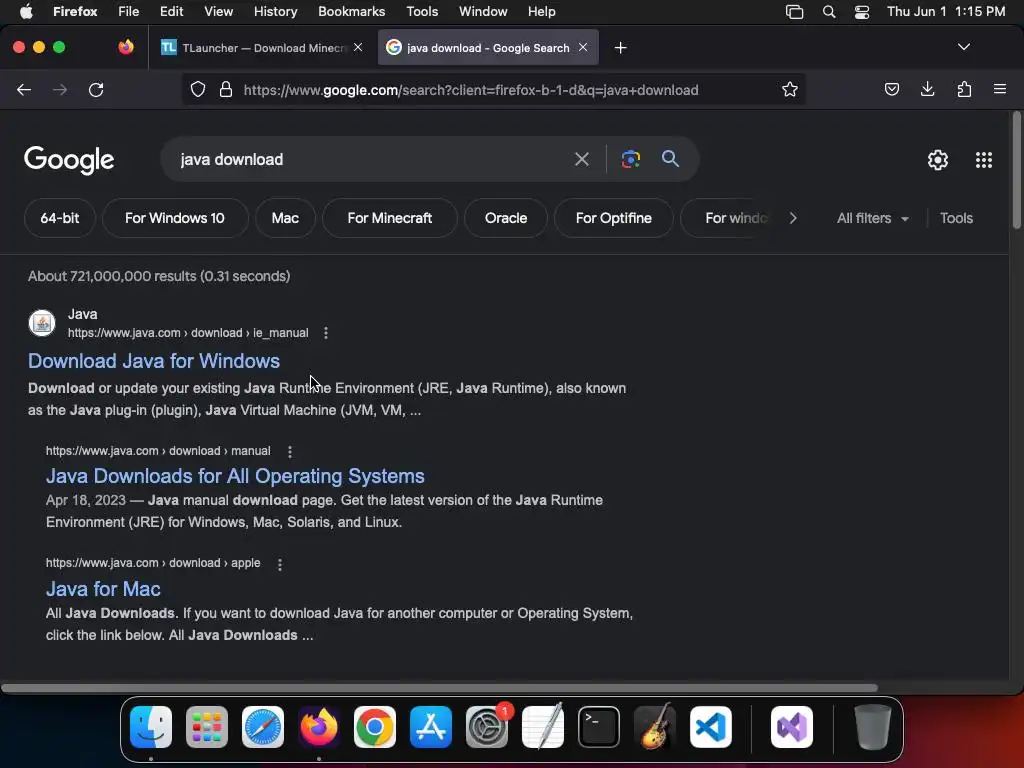This screenshot has height=768, width=1024.
Task: Show more filter chips with right chevron
Action: (x=793, y=218)
